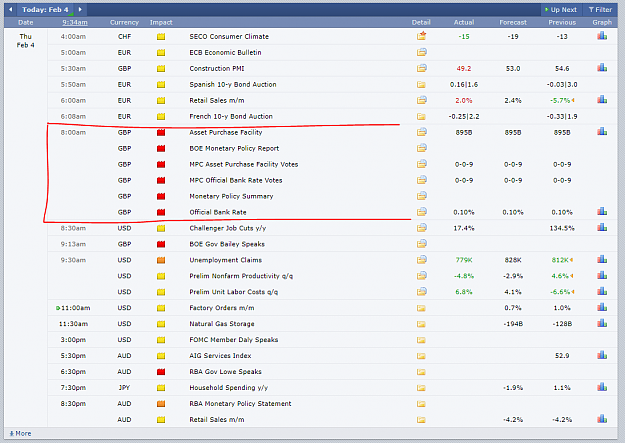This screenshot has width=625, height=443.
Task: Open detail folder for Unemployment Claims
Action: coord(421,260)
